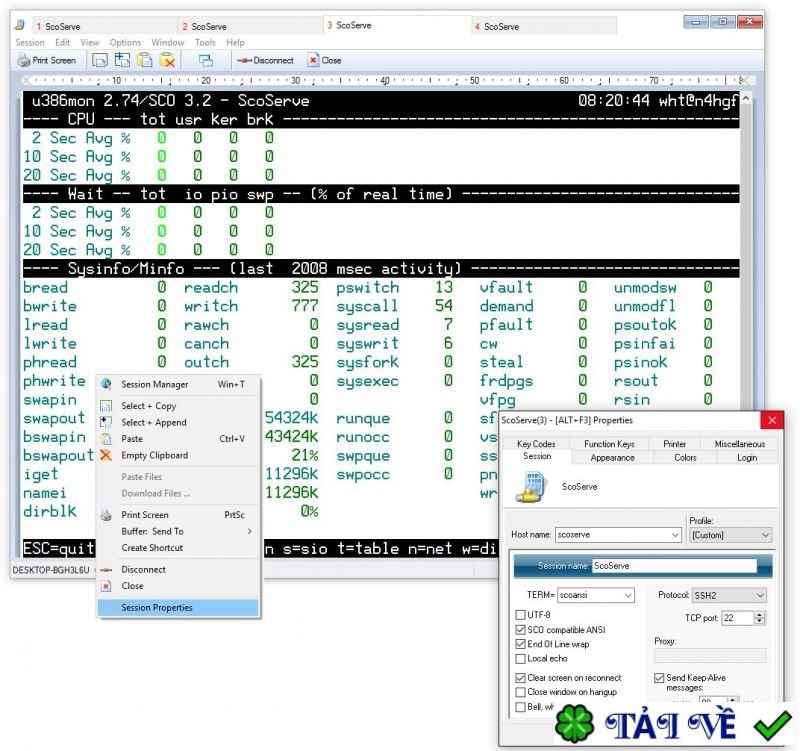This screenshot has width=800, height=751.
Task: Click the Paste clipboard toolbar icon
Action: 145,60
